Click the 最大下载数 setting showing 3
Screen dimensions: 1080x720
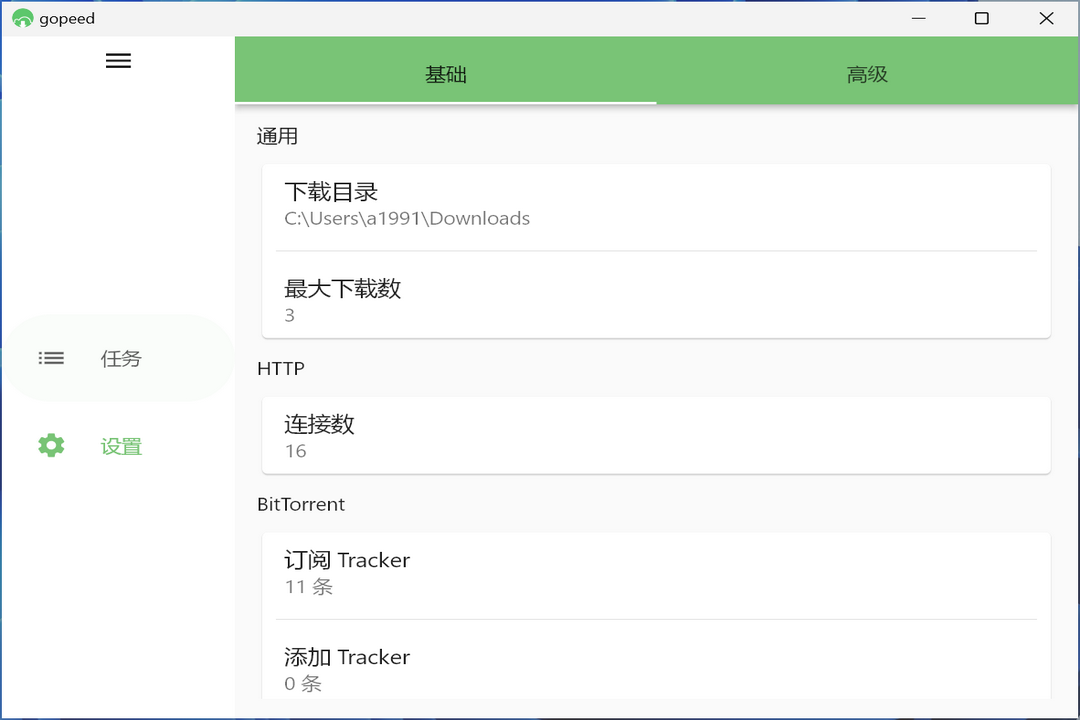(x=656, y=300)
